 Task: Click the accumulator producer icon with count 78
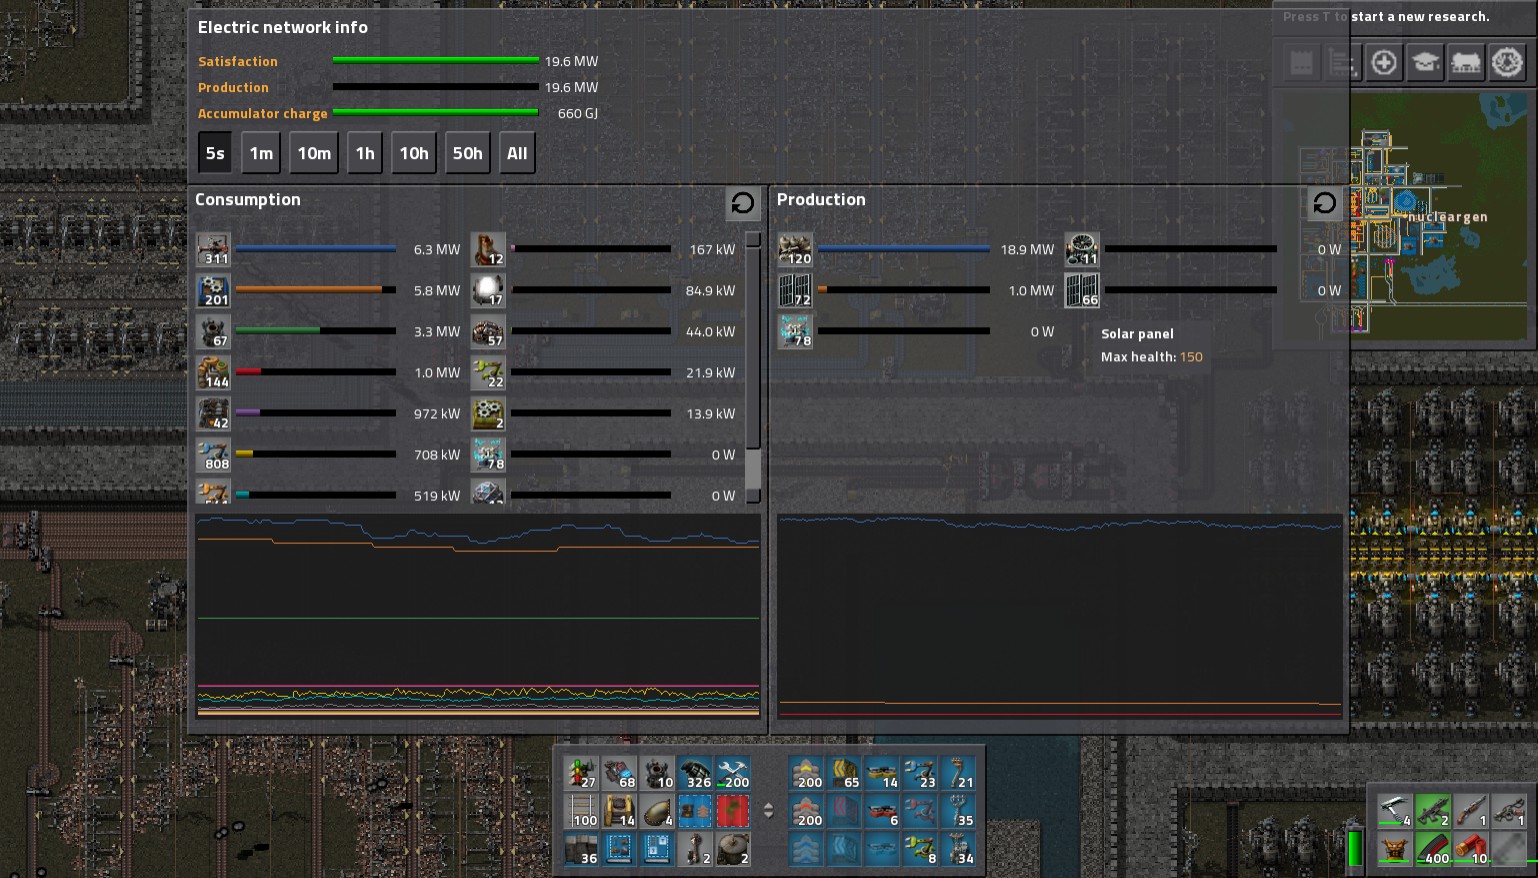pos(795,331)
